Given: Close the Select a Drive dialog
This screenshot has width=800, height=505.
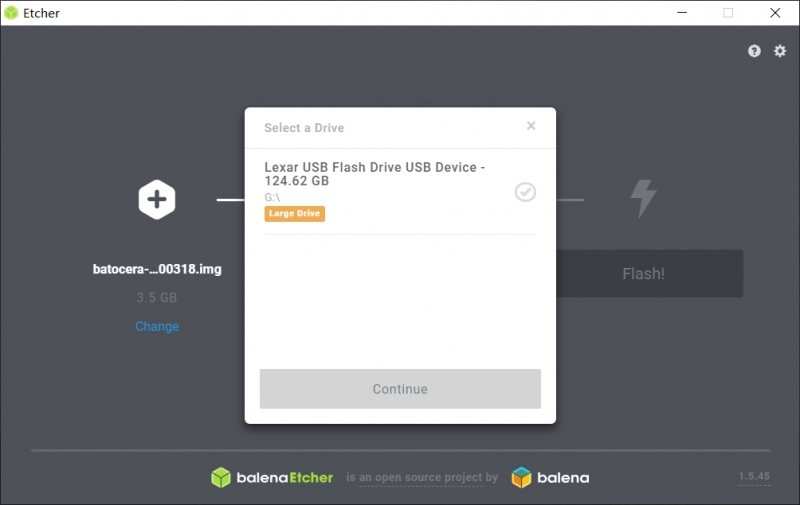Looking at the screenshot, I should (531, 125).
